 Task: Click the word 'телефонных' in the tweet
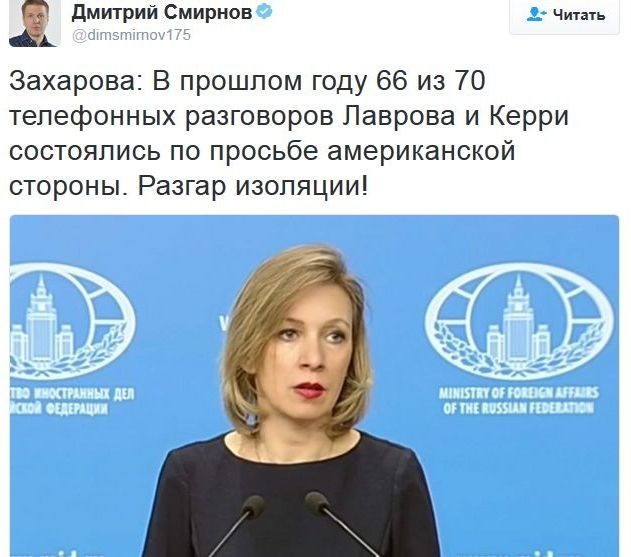(x=92, y=117)
